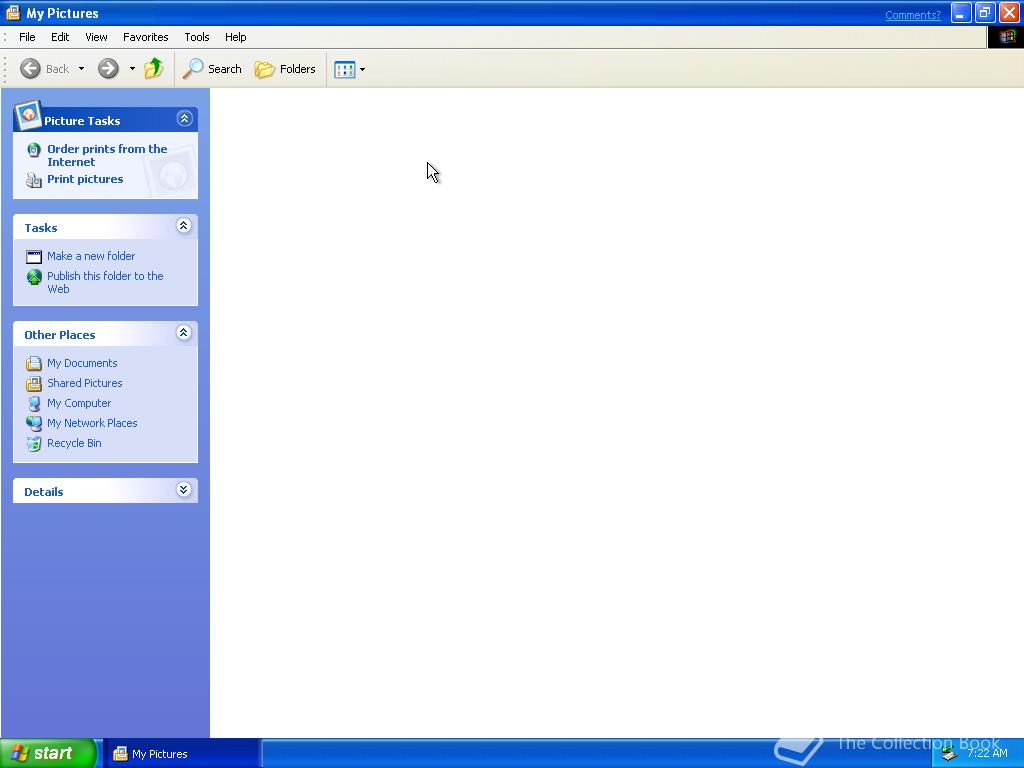Click My Pictures taskbar button
Viewport: 1024px width, 768px height.
click(182, 754)
